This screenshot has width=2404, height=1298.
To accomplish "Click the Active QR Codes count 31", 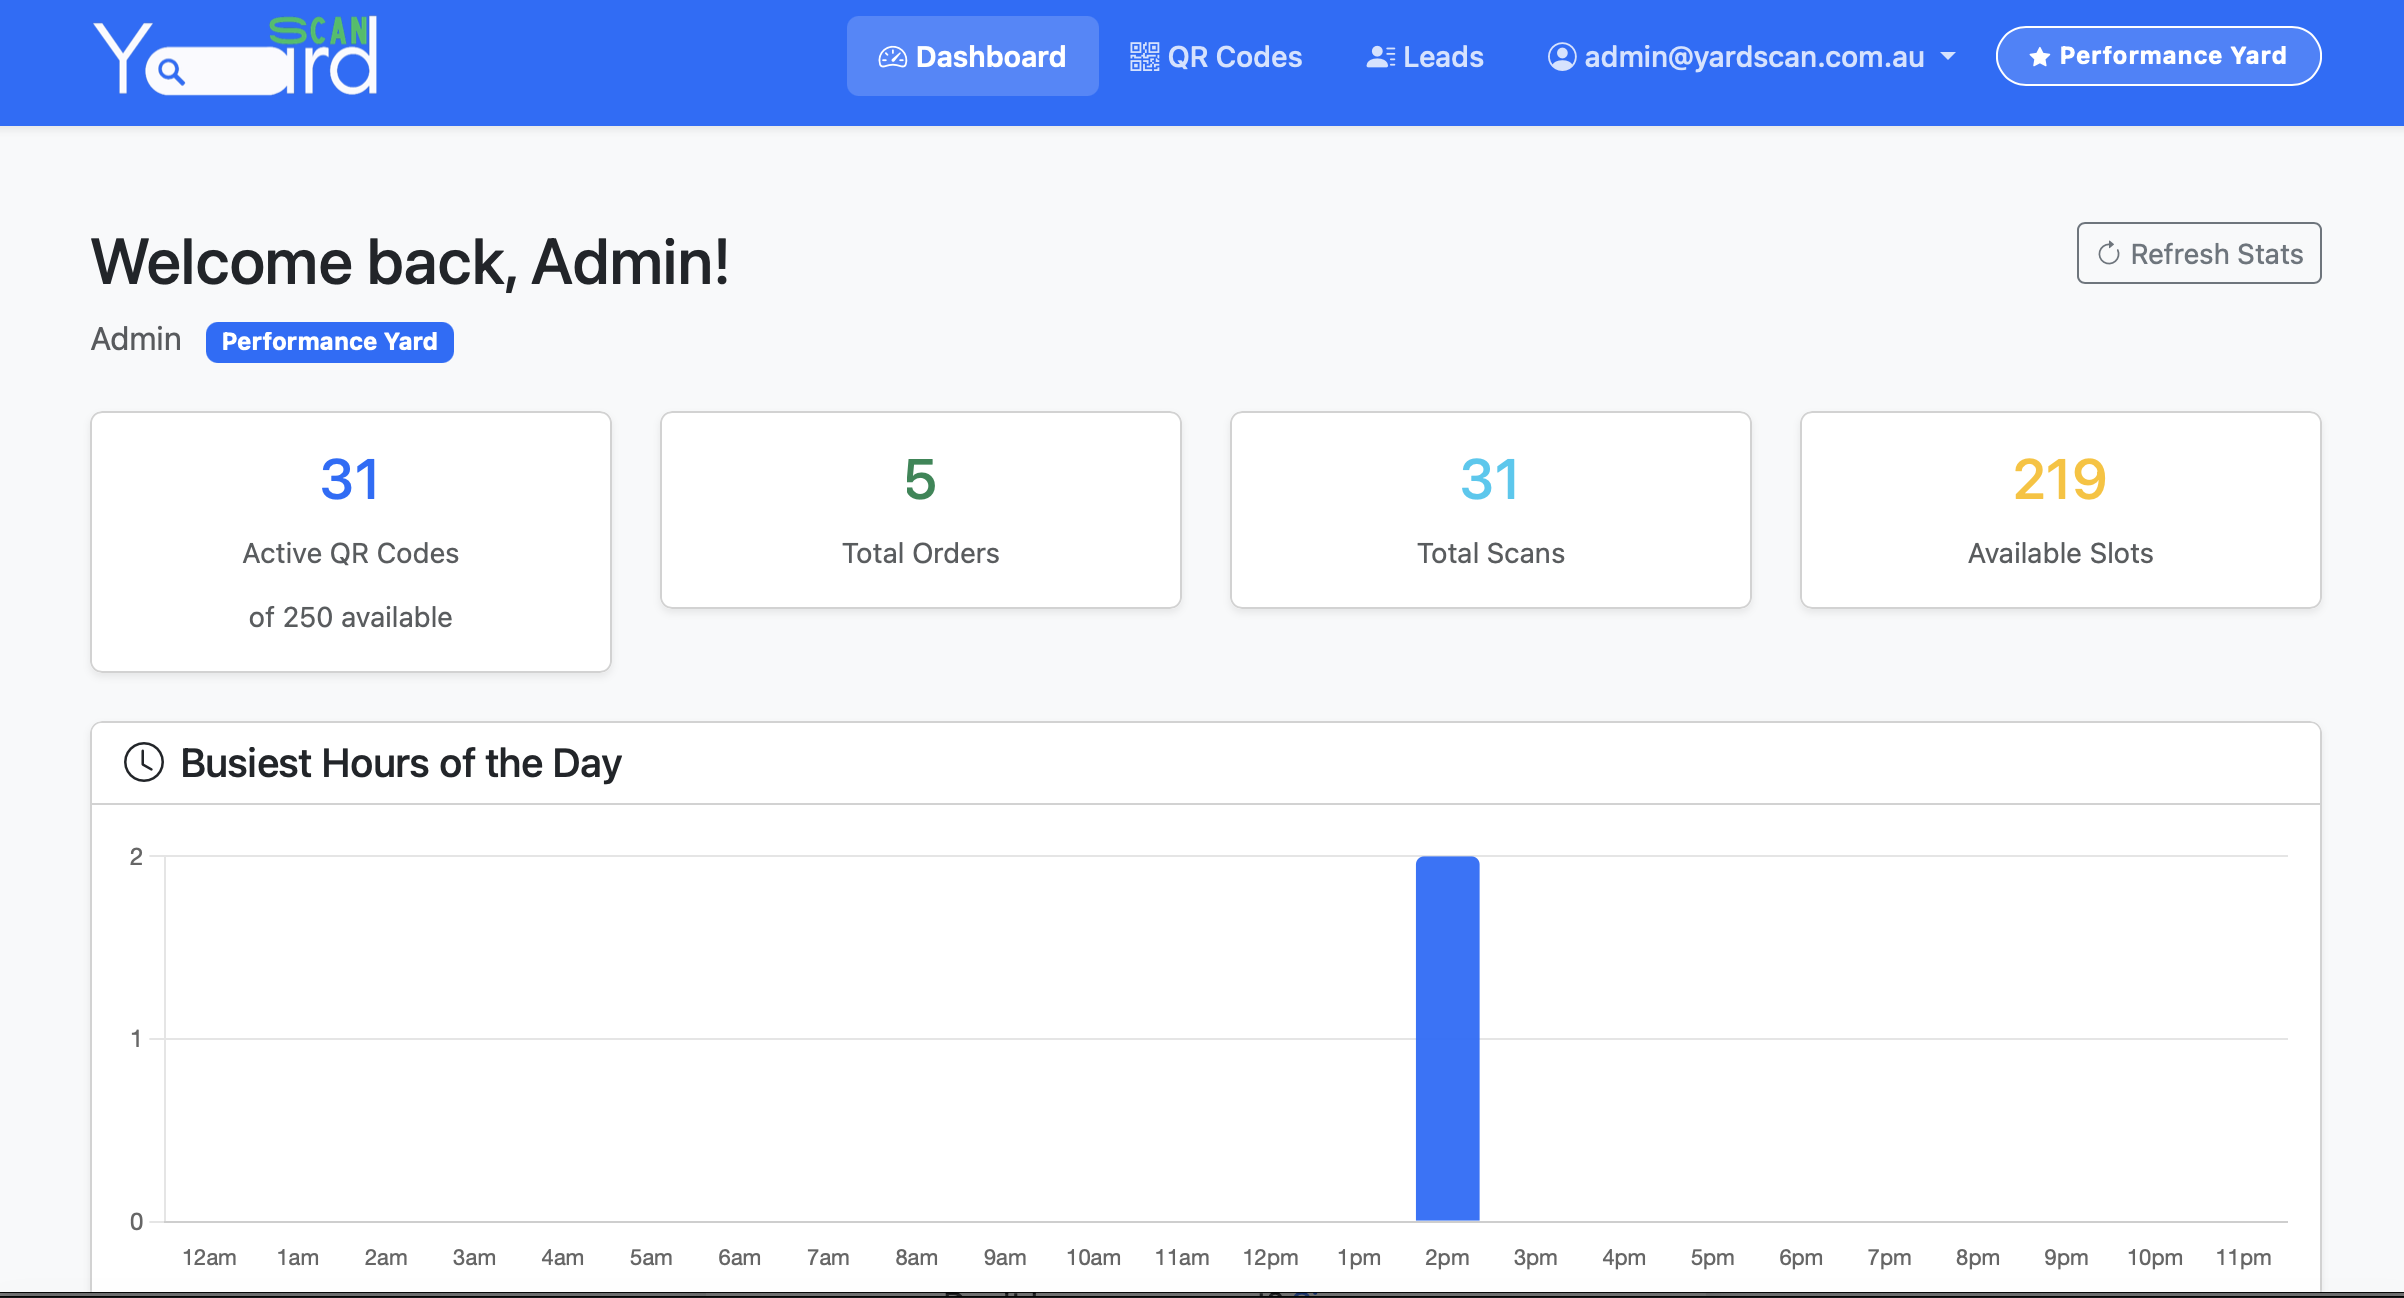I will coord(350,479).
